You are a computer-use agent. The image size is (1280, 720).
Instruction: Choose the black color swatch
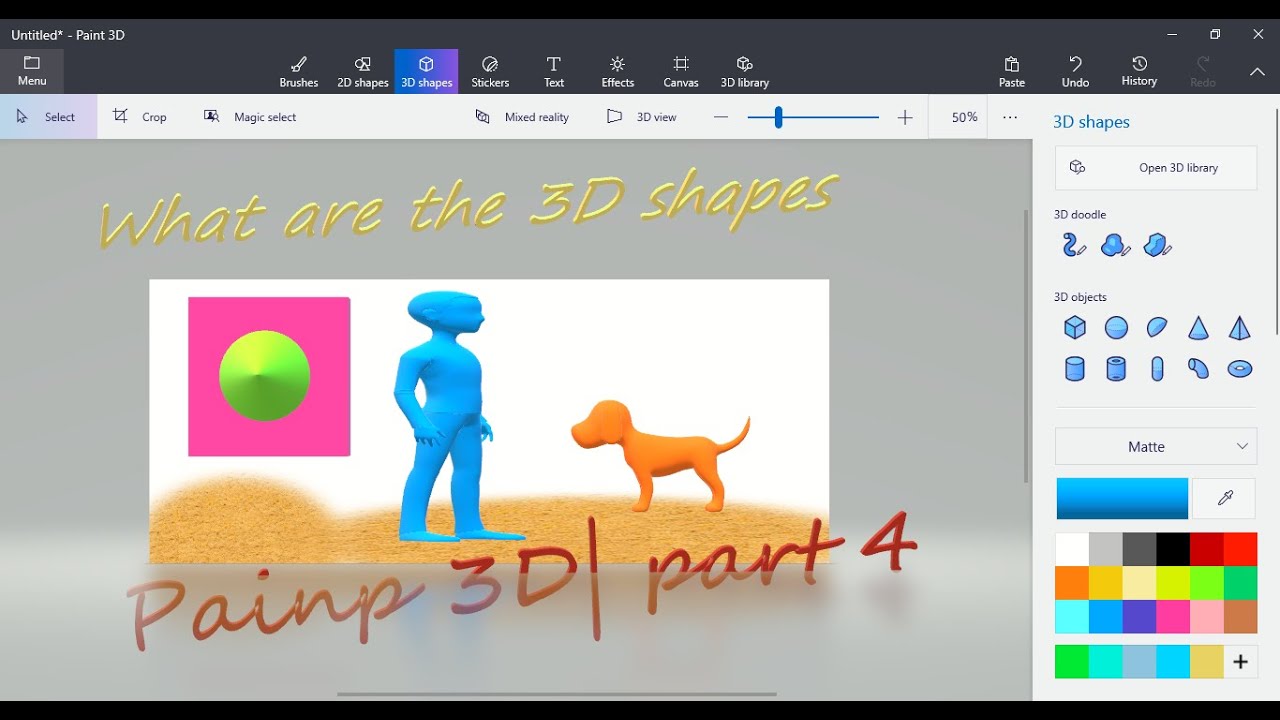pyautogui.click(x=1173, y=550)
